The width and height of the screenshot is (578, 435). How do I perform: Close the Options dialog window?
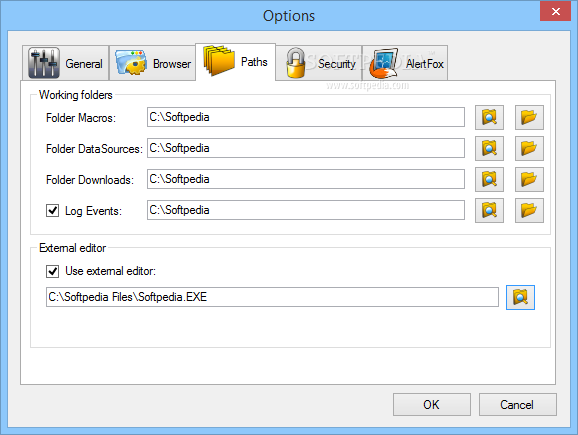coord(555,11)
